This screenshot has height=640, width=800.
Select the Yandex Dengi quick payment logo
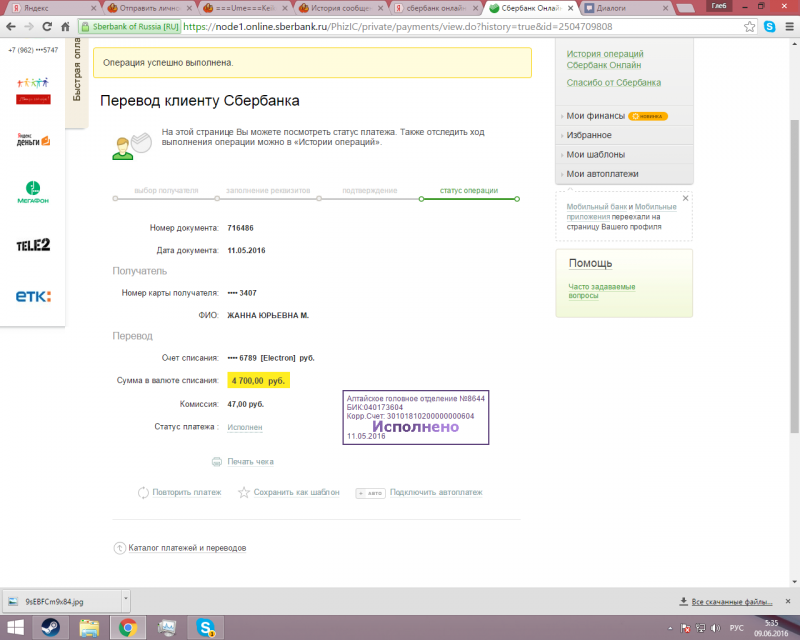tap(33, 140)
